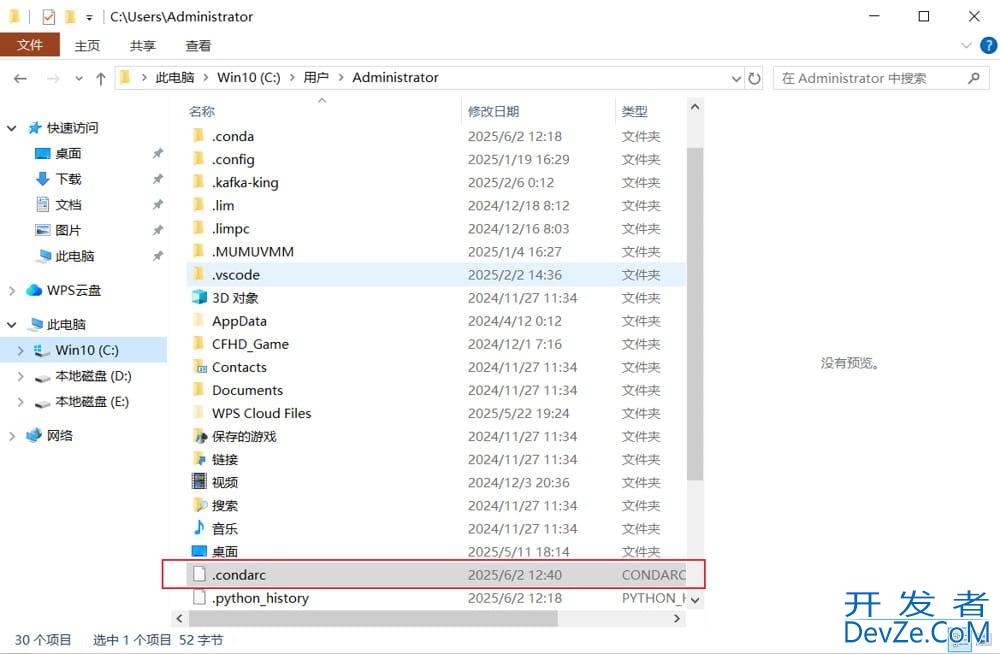The width and height of the screenshot is (1000, 654).
Task: Unpin 桌面 from quick access pin
Action: point(157,154)
